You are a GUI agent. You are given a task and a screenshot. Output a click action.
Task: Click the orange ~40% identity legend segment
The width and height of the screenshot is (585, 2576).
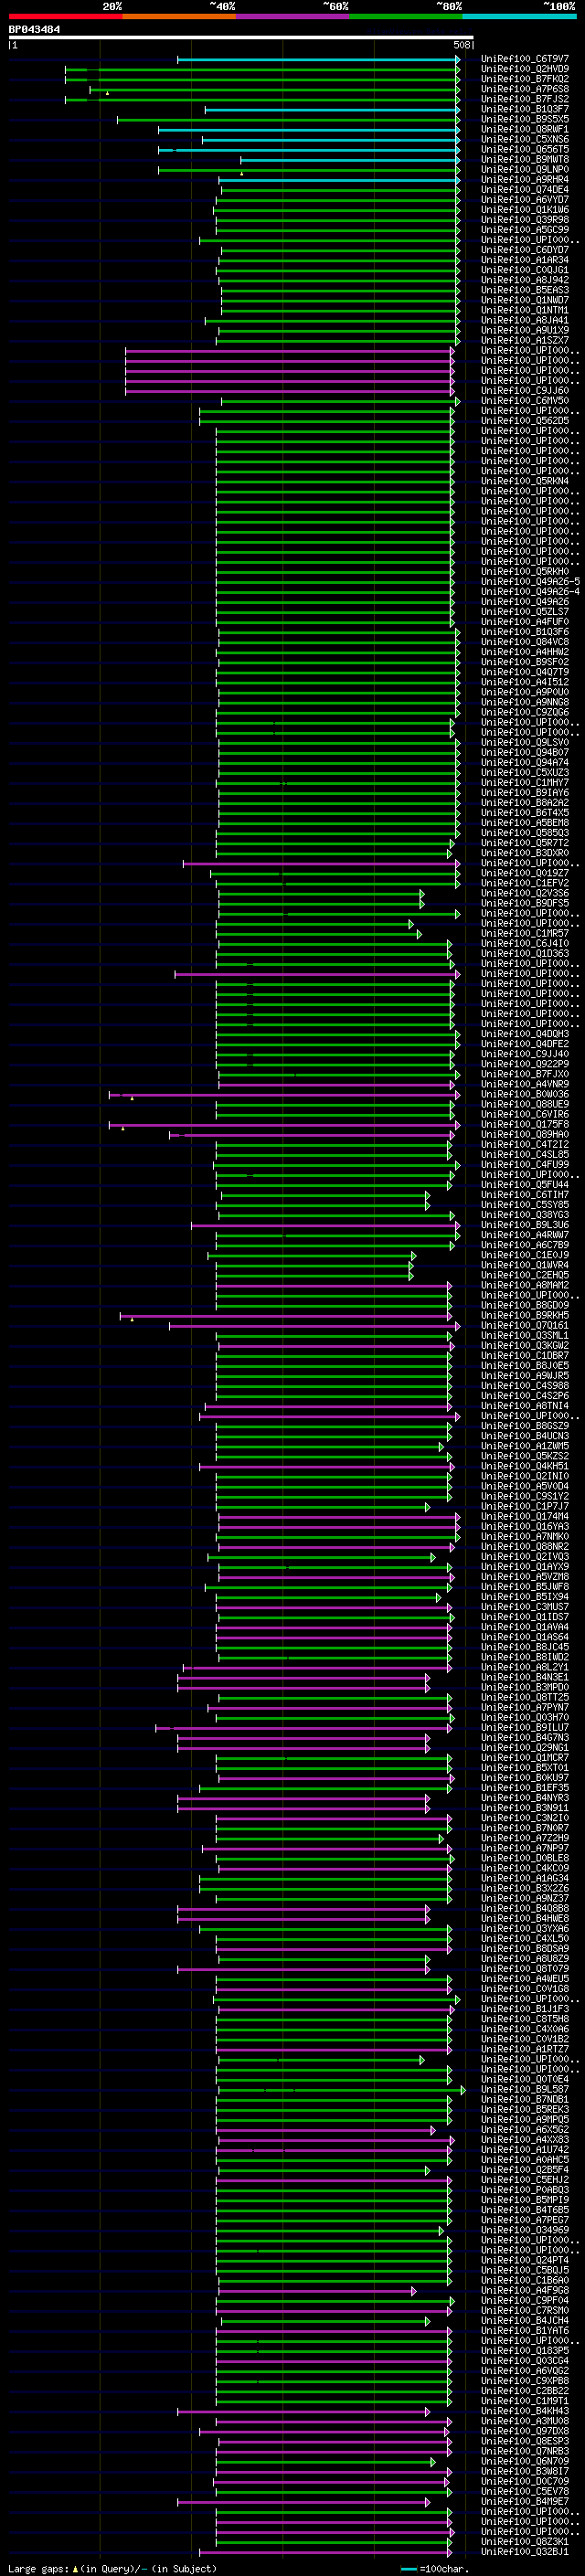179,16
